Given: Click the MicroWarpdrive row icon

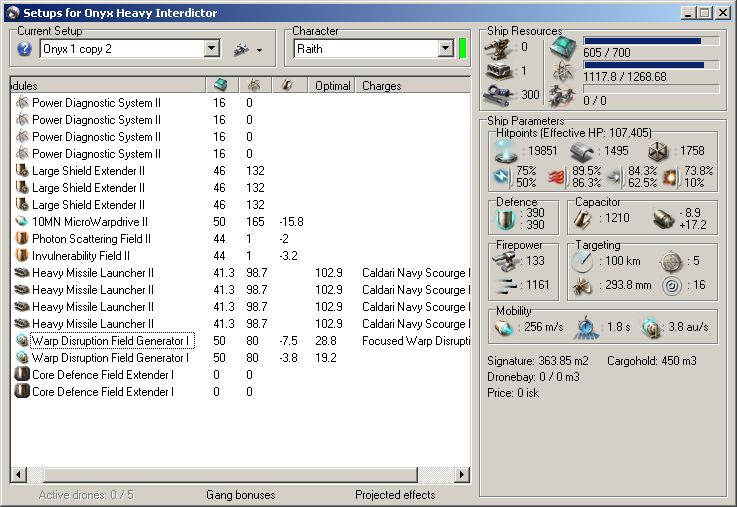Looking at the screenshot, I should click(22, 221).
